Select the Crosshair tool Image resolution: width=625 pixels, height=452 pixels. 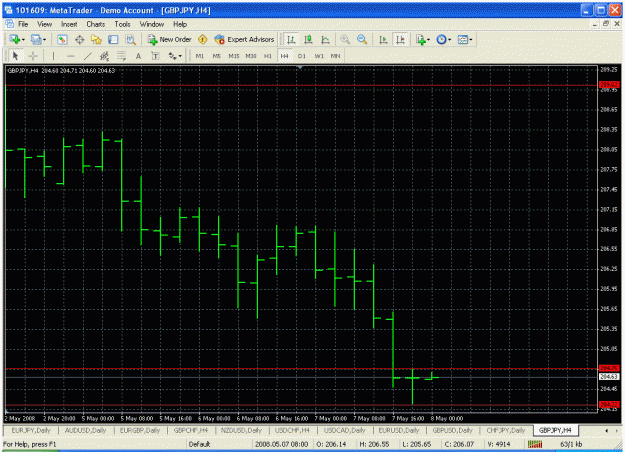[33, 56]
